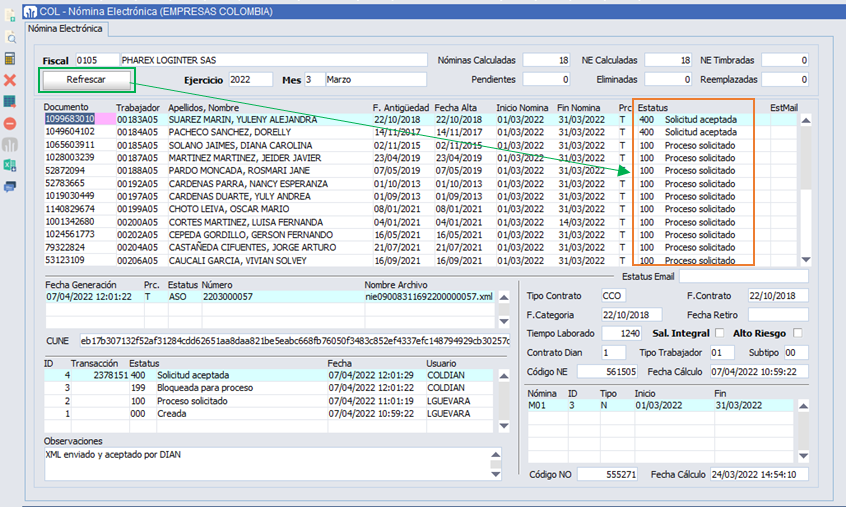Click the Observaciones scroll-down arrow
The width and height of the screenshot is (846, 507).
coord(495,474)
